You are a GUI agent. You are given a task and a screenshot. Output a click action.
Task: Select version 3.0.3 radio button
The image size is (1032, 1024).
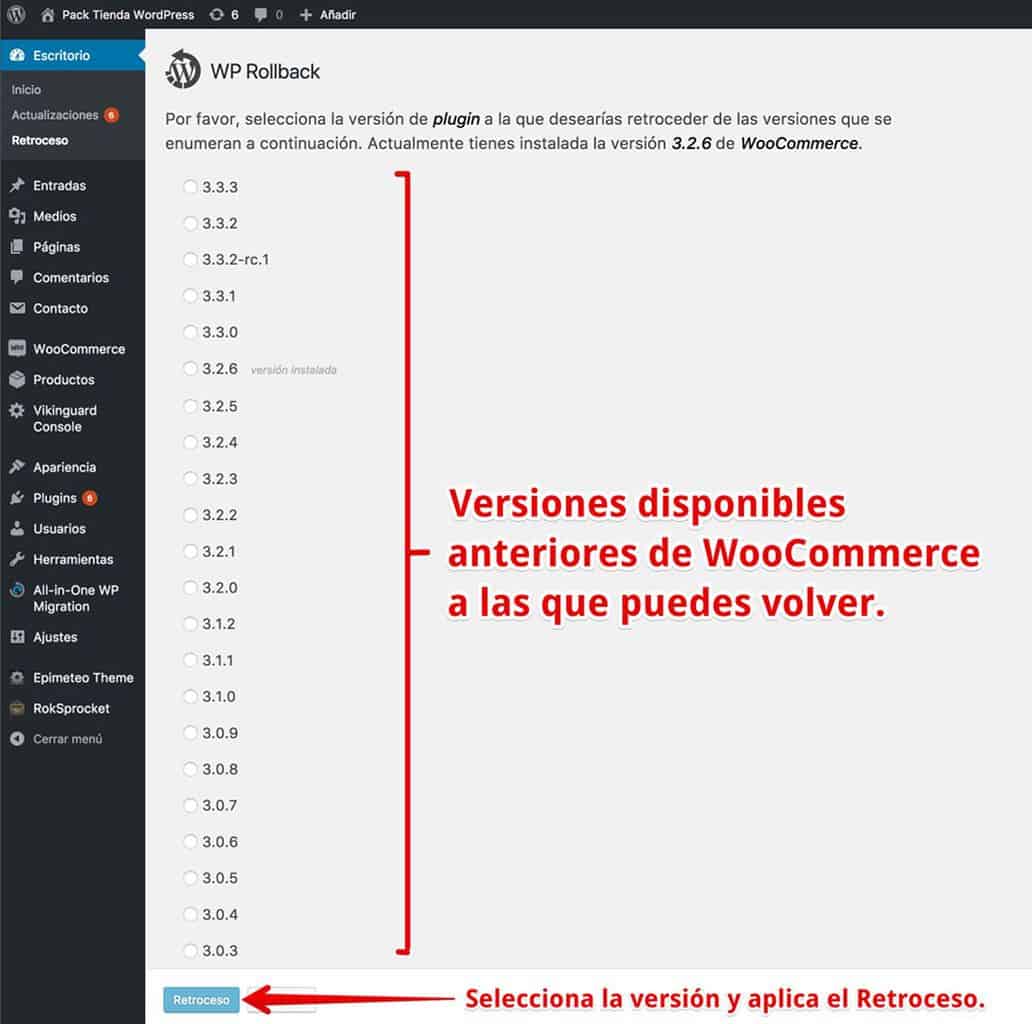[190, 950]
